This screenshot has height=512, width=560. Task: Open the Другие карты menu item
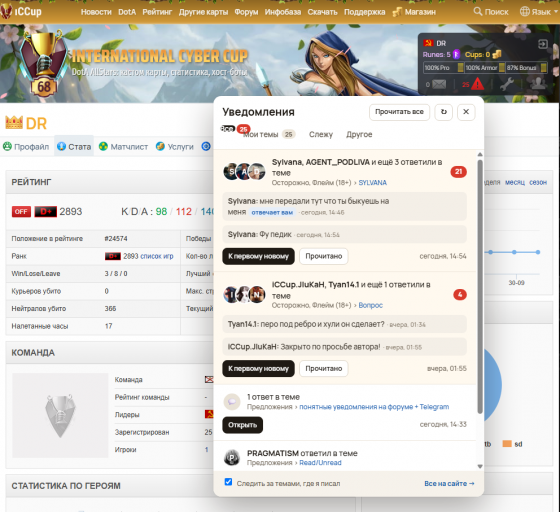(x=203, y=12)
